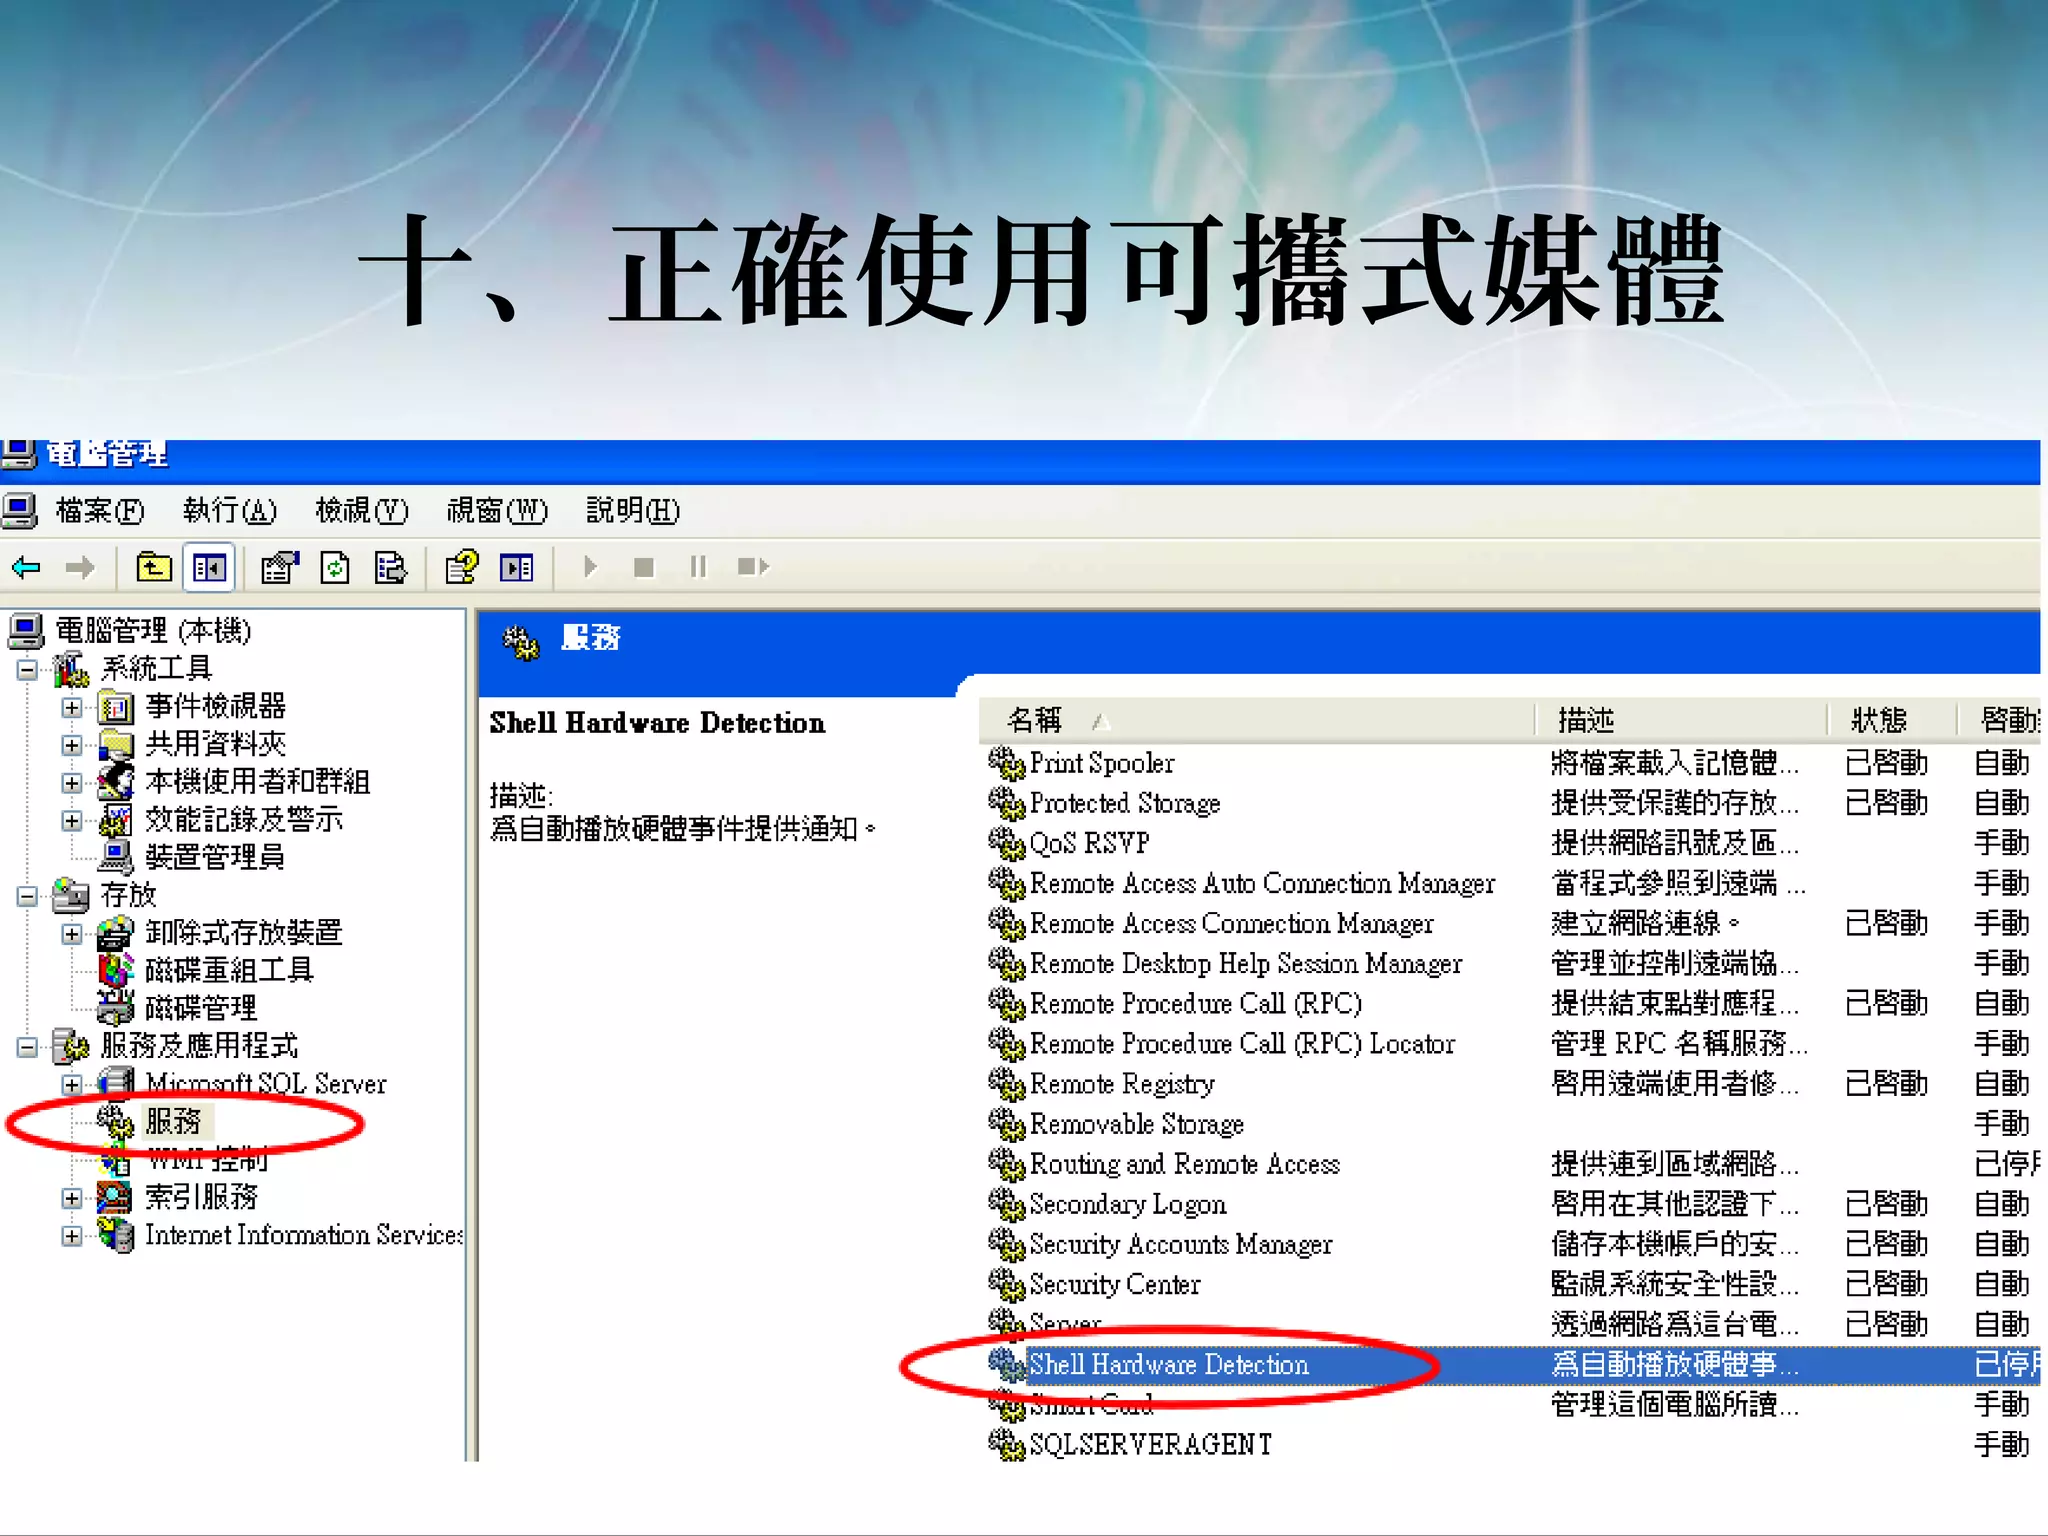Screen dimensions: 2048x1536
Task: Open the 檢視(V) menu
Action: click(x=361, y=510)
